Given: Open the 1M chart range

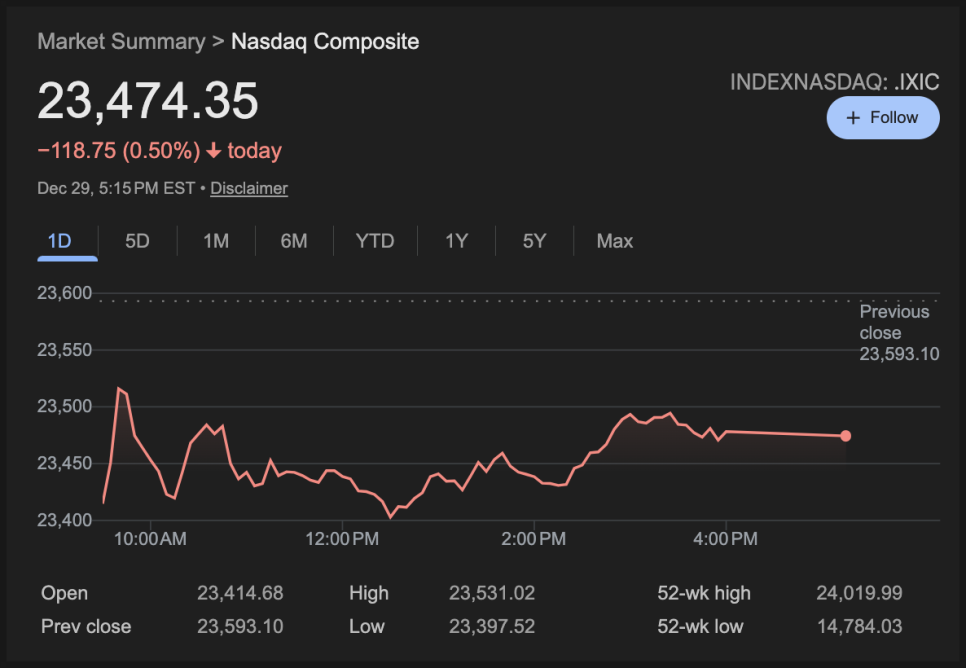Looking at the screenshot, I should (216, 241).
